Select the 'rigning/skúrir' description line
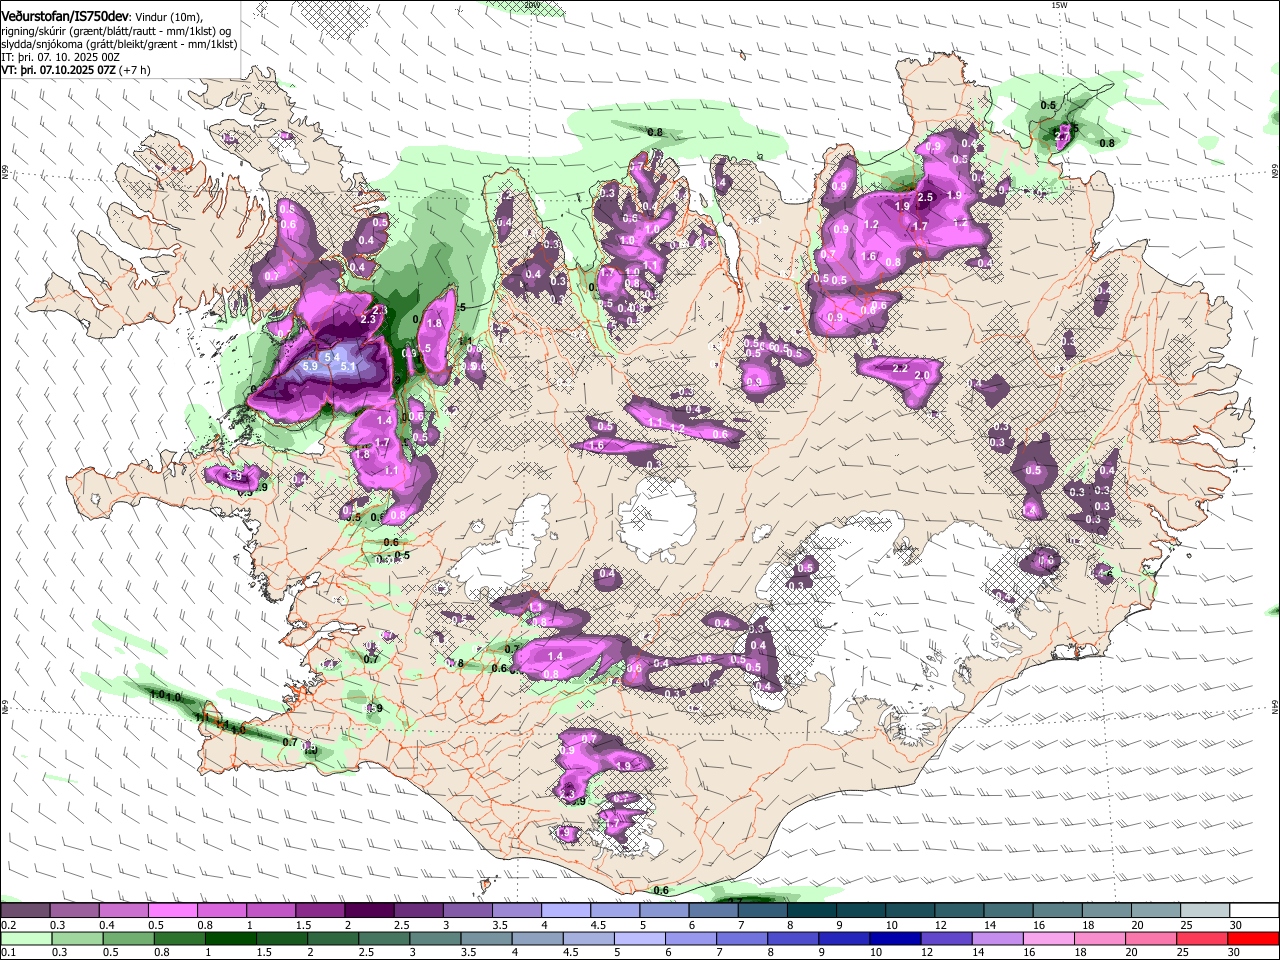The height and width of the screenshot is (960, 1280). click(117, 31)
